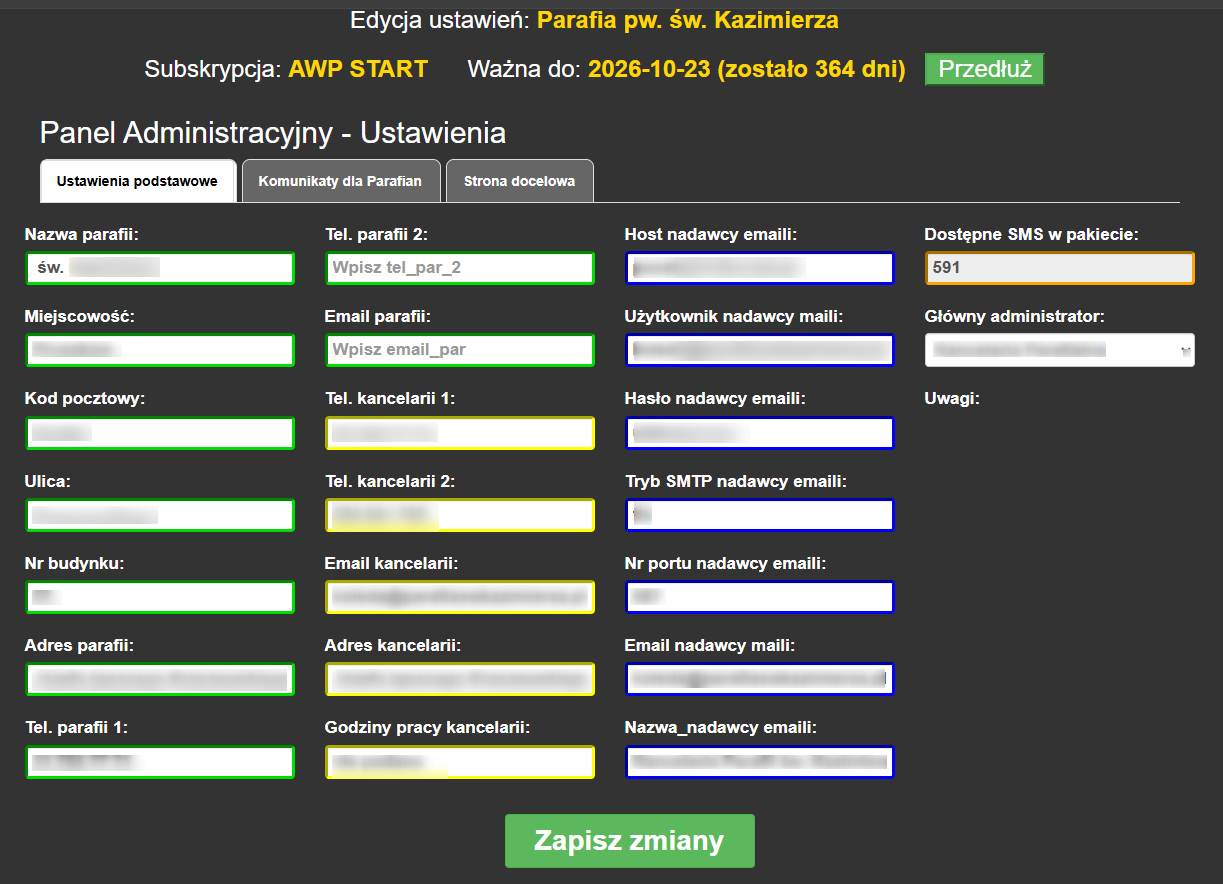
Task: Select the Ulica text field
Action: [x=160, y=515]
